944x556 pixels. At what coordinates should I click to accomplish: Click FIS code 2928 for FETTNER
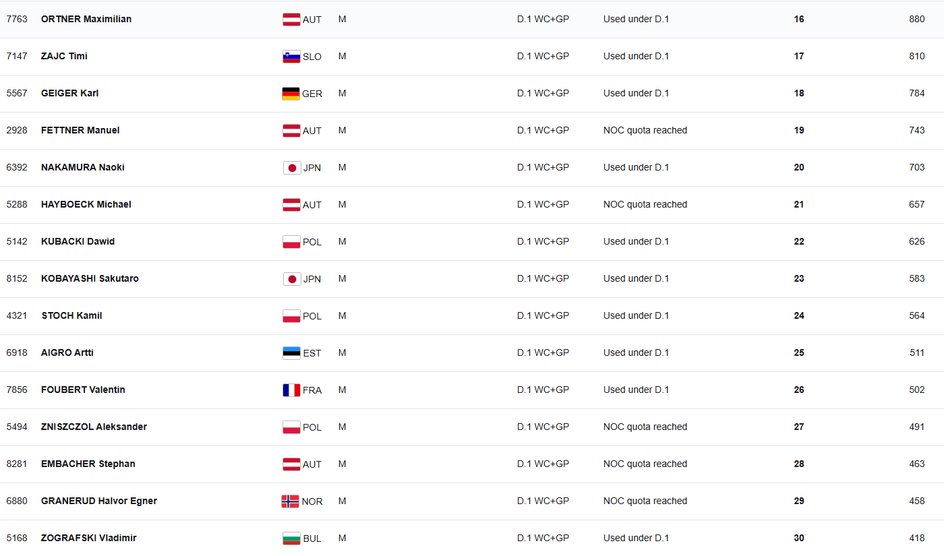point(17,130)
